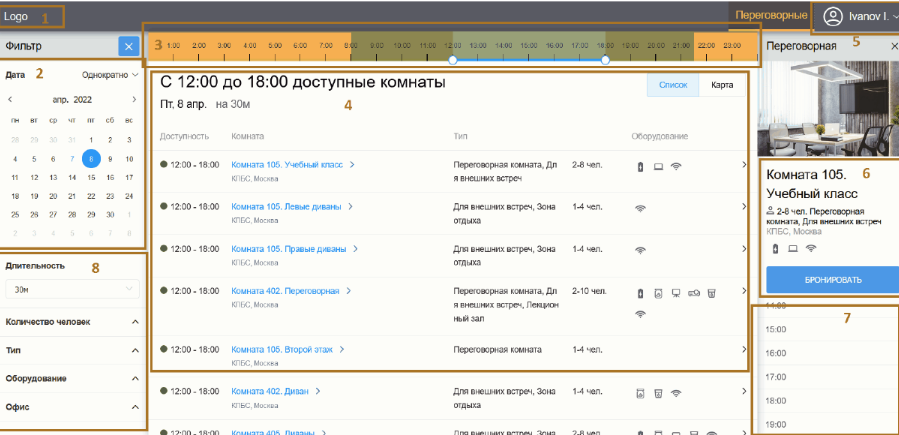This screenshot has width=899, height=435.
Task: Click the room photo thumbnail
Action: pyautogui.click(x=828, y=108)
